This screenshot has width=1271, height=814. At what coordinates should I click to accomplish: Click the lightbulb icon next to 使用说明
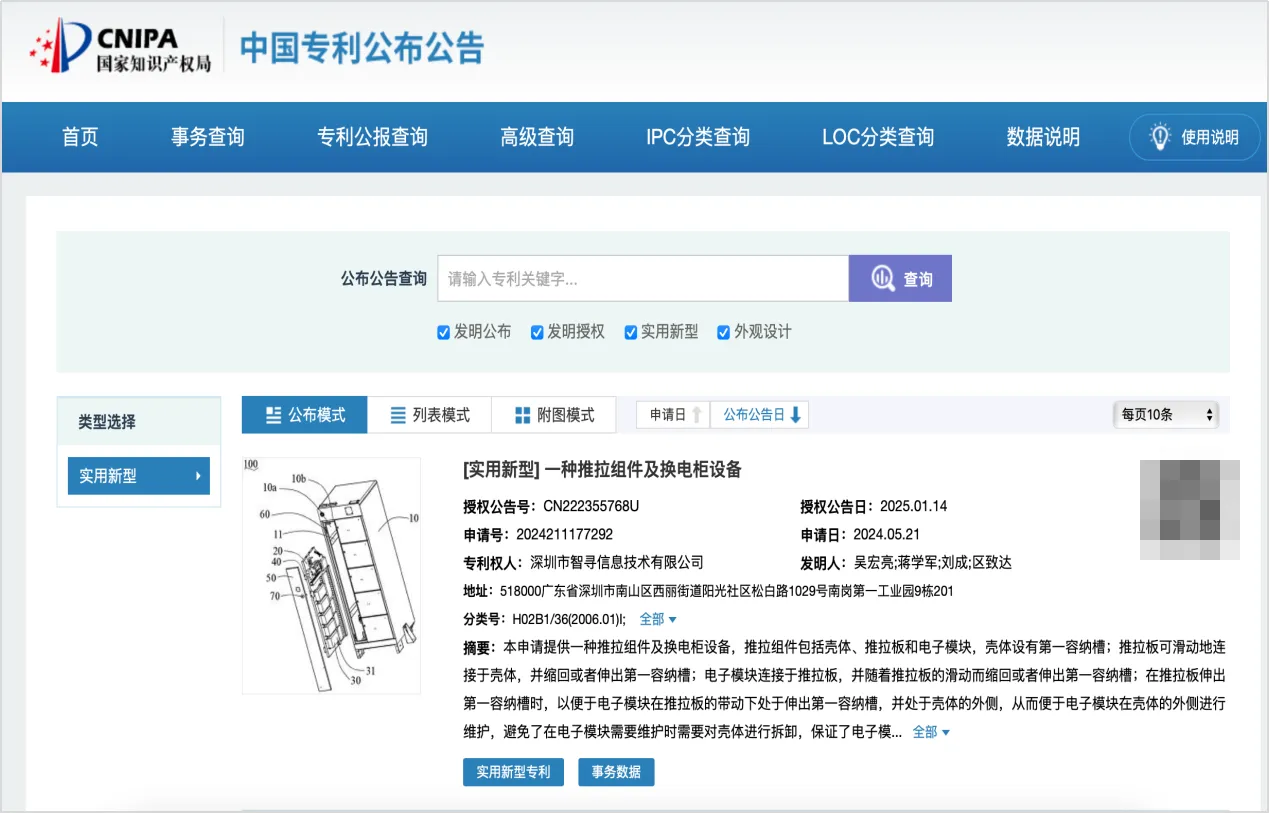(x=1159, y=137)
